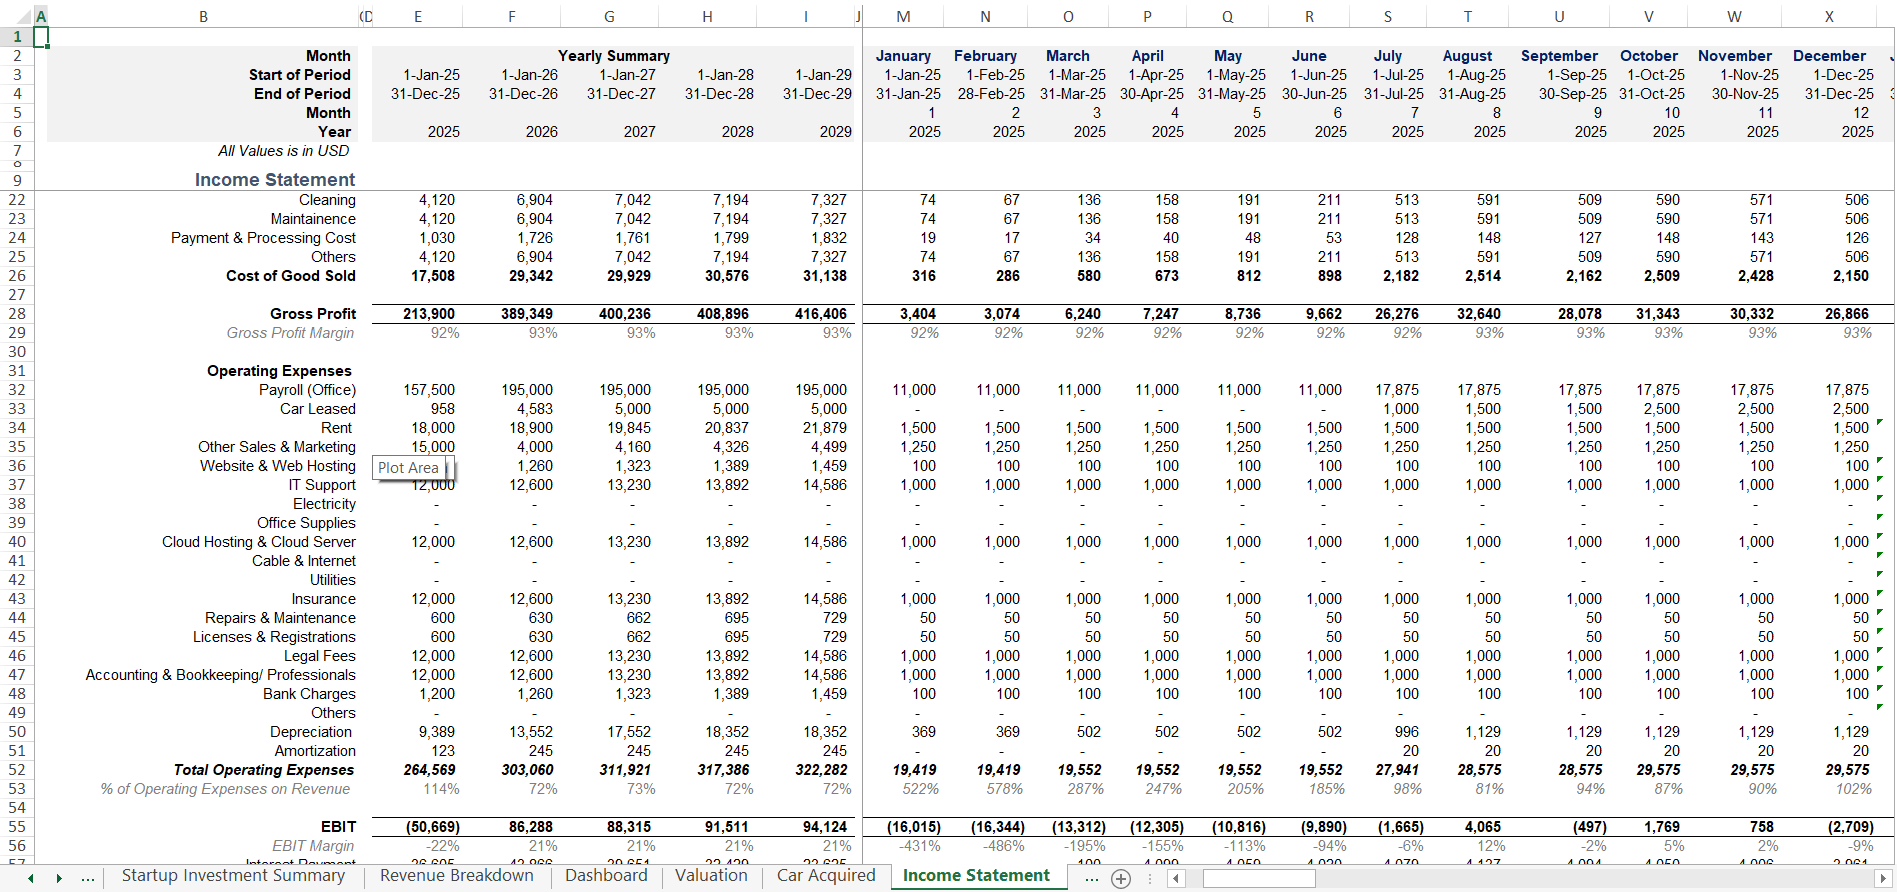Click Amortization 2025 value 123
The width and height of the screenshot is (1897, 892).
(x=443, y=751)
